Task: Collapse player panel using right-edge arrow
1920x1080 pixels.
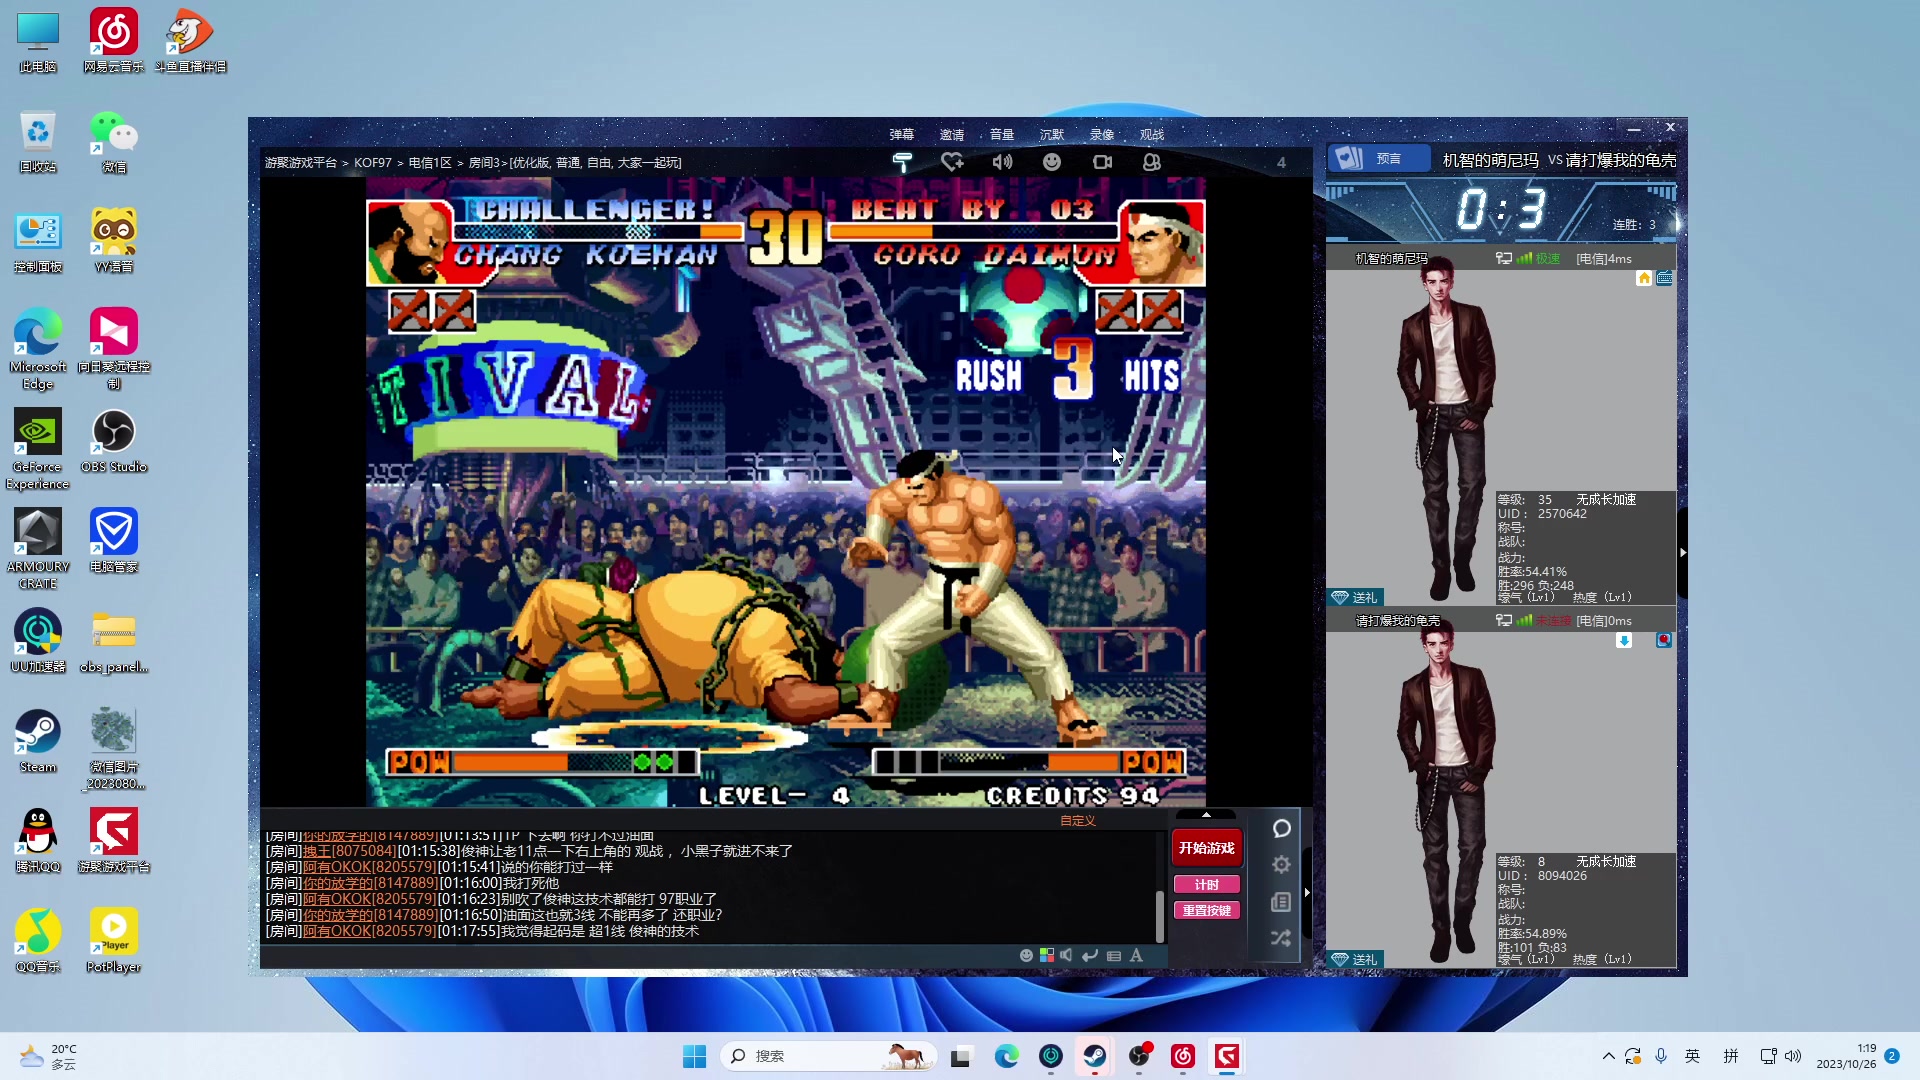Action: coord(1682,552)
